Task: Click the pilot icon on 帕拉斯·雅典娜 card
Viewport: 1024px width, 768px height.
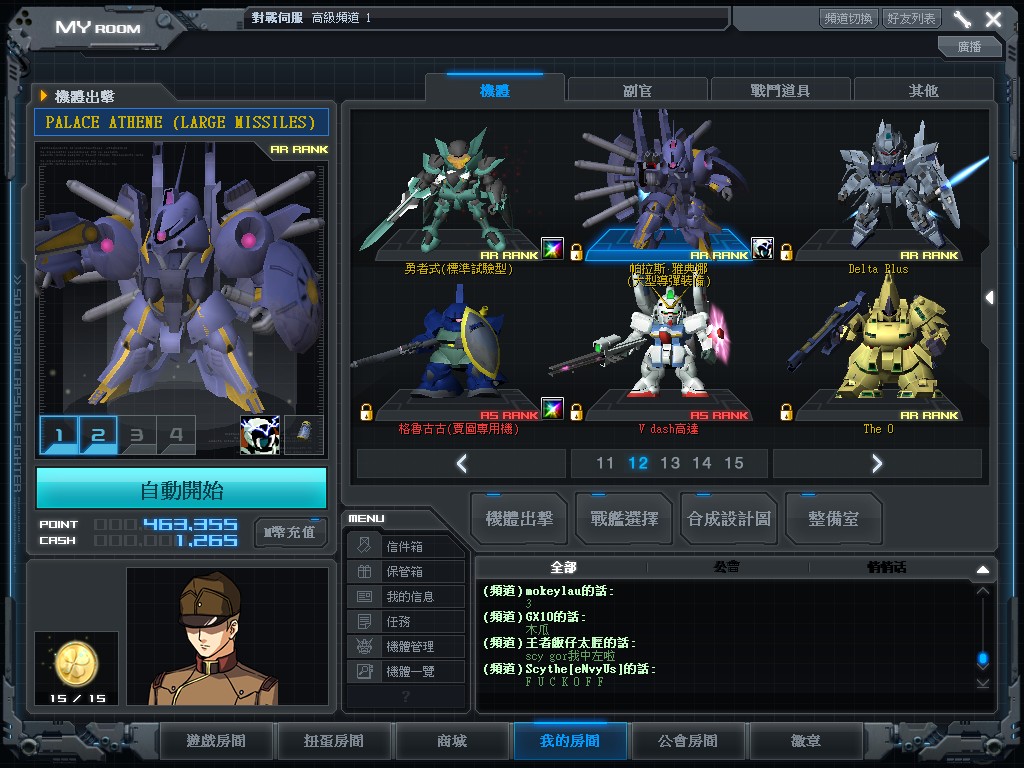Action: [x=762, y=249]
